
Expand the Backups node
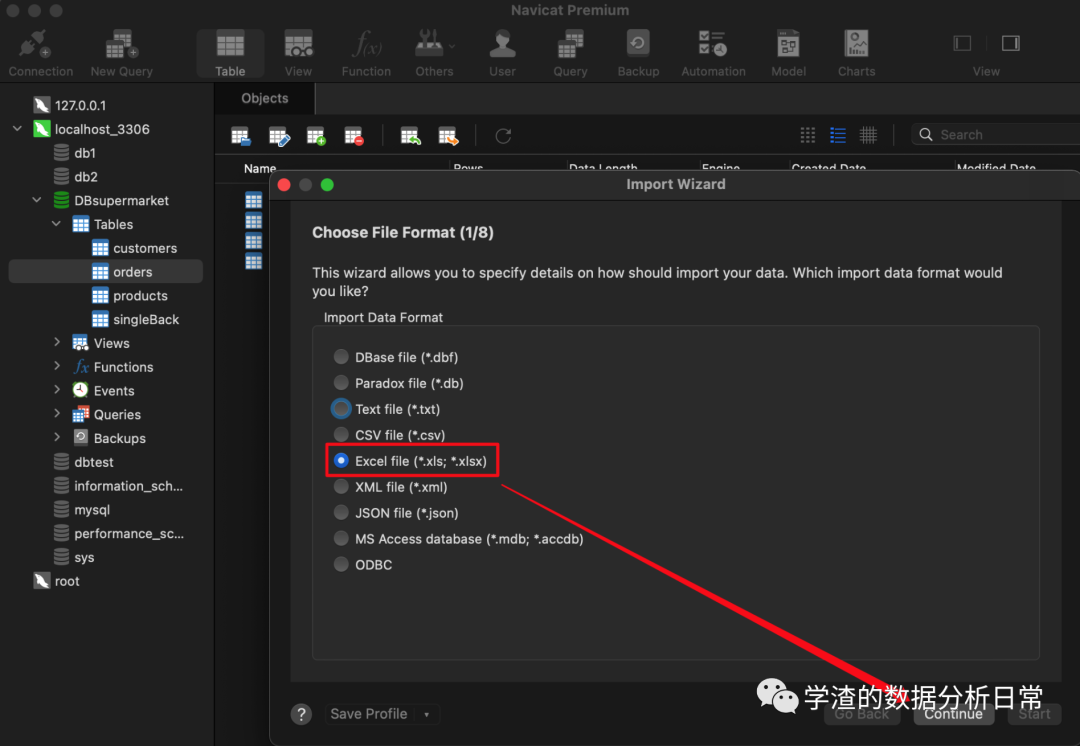click(x=56, y=437)
